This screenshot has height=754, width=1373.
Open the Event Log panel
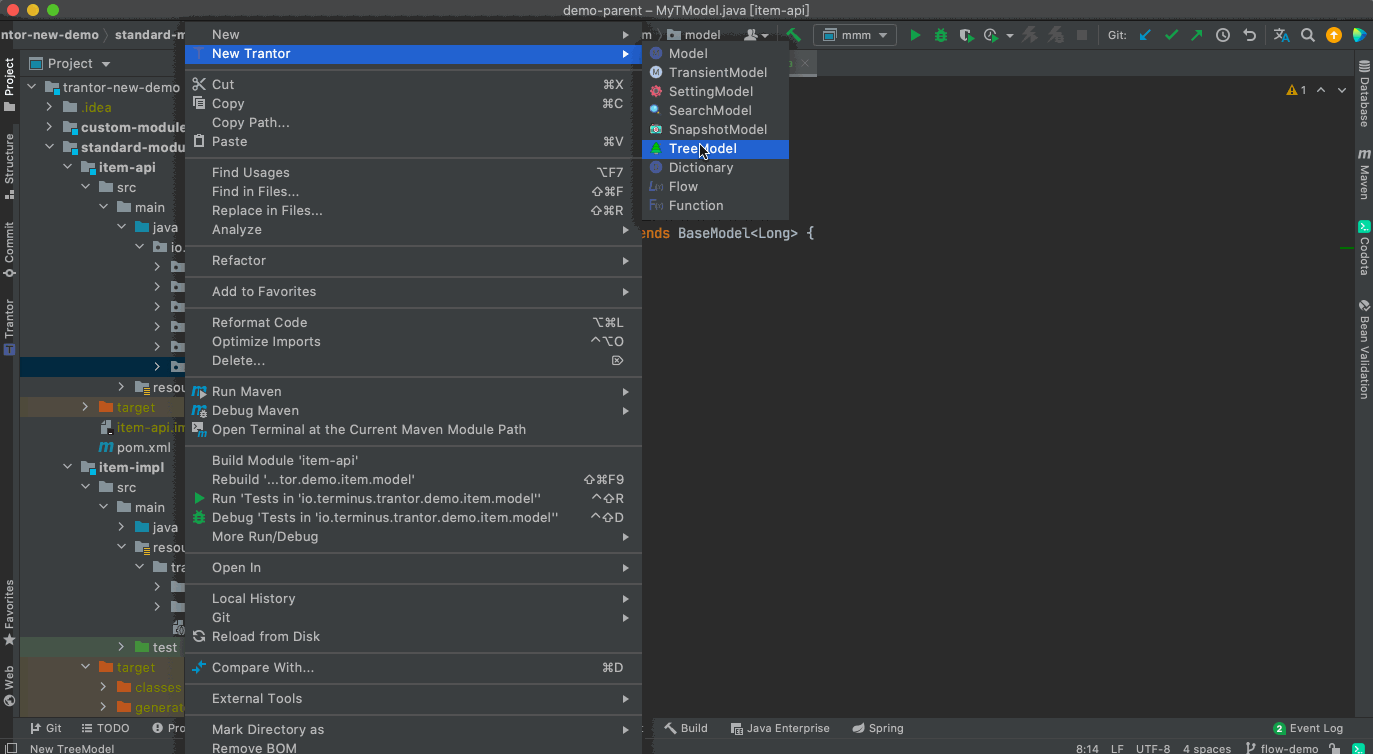click(x=1308, y=728)
